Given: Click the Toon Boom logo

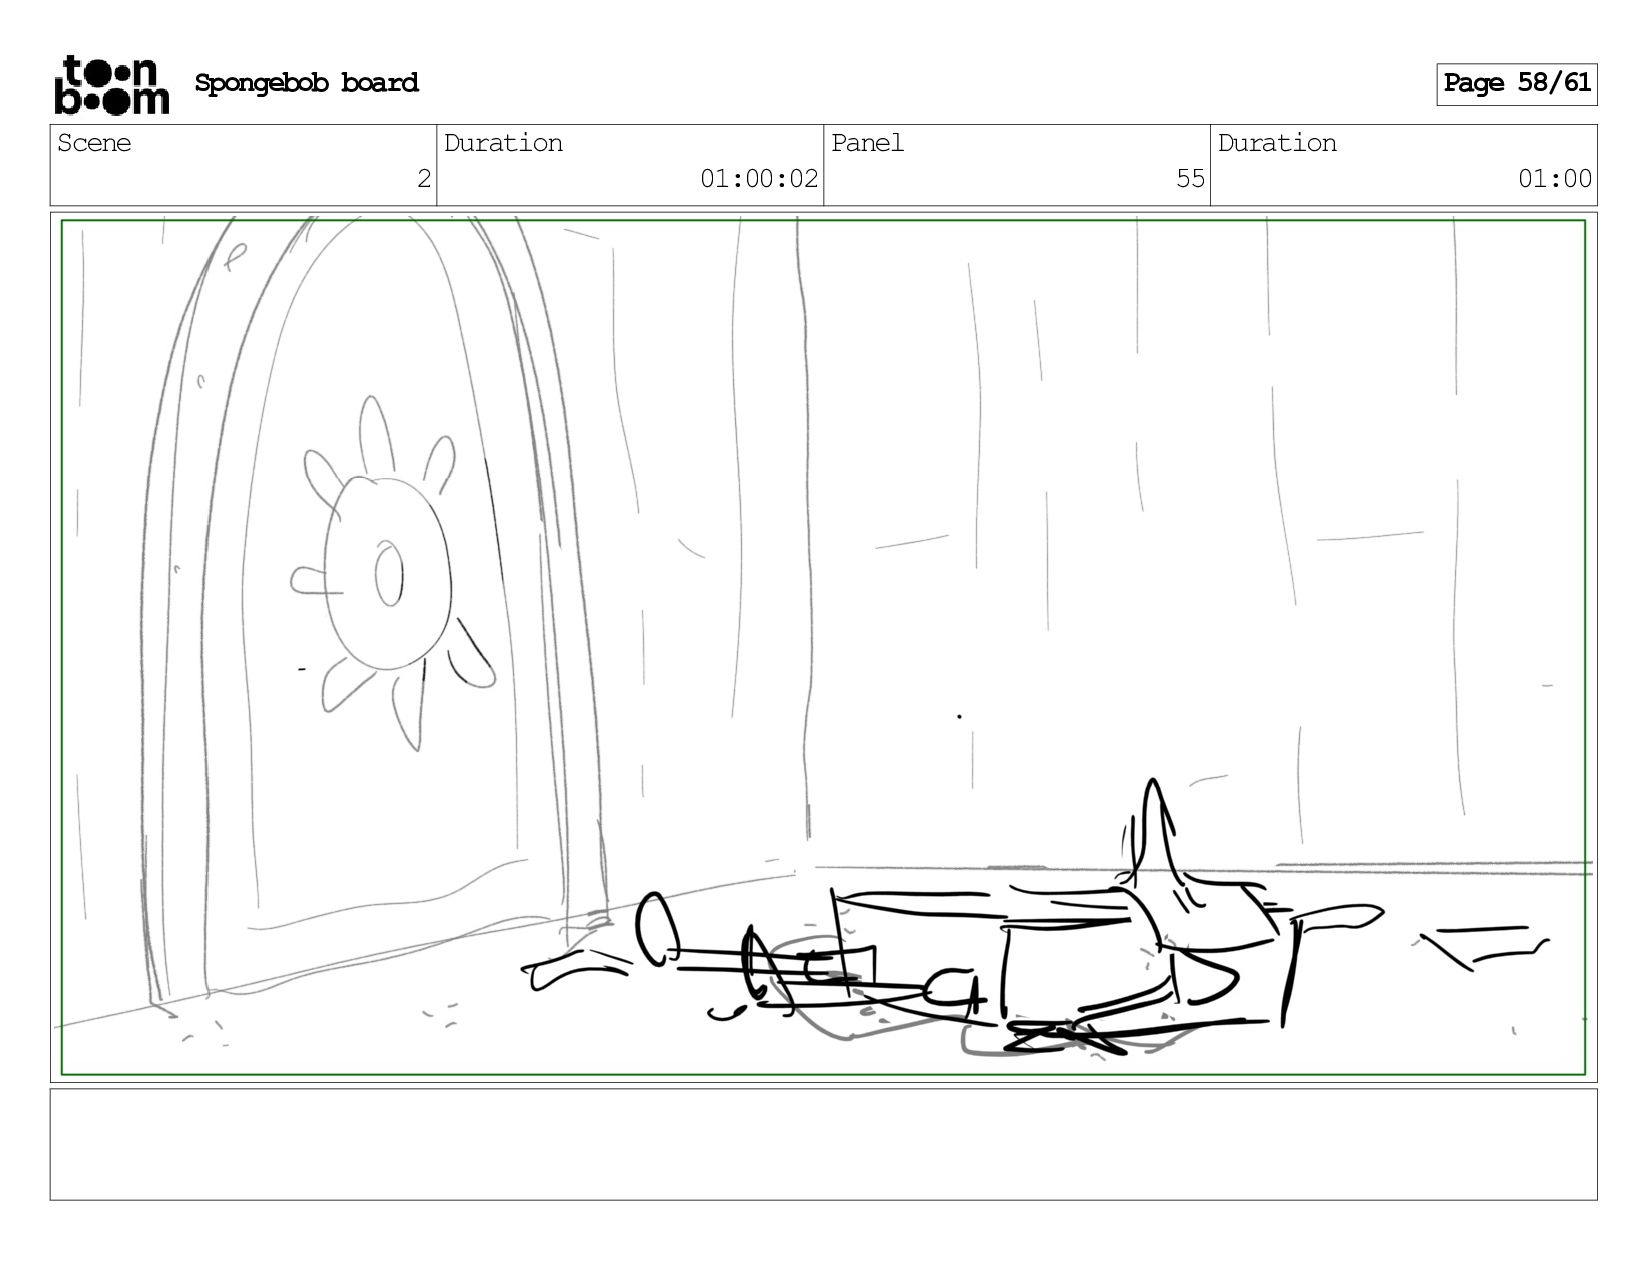Looking at the screenshot, I should 111,84.
